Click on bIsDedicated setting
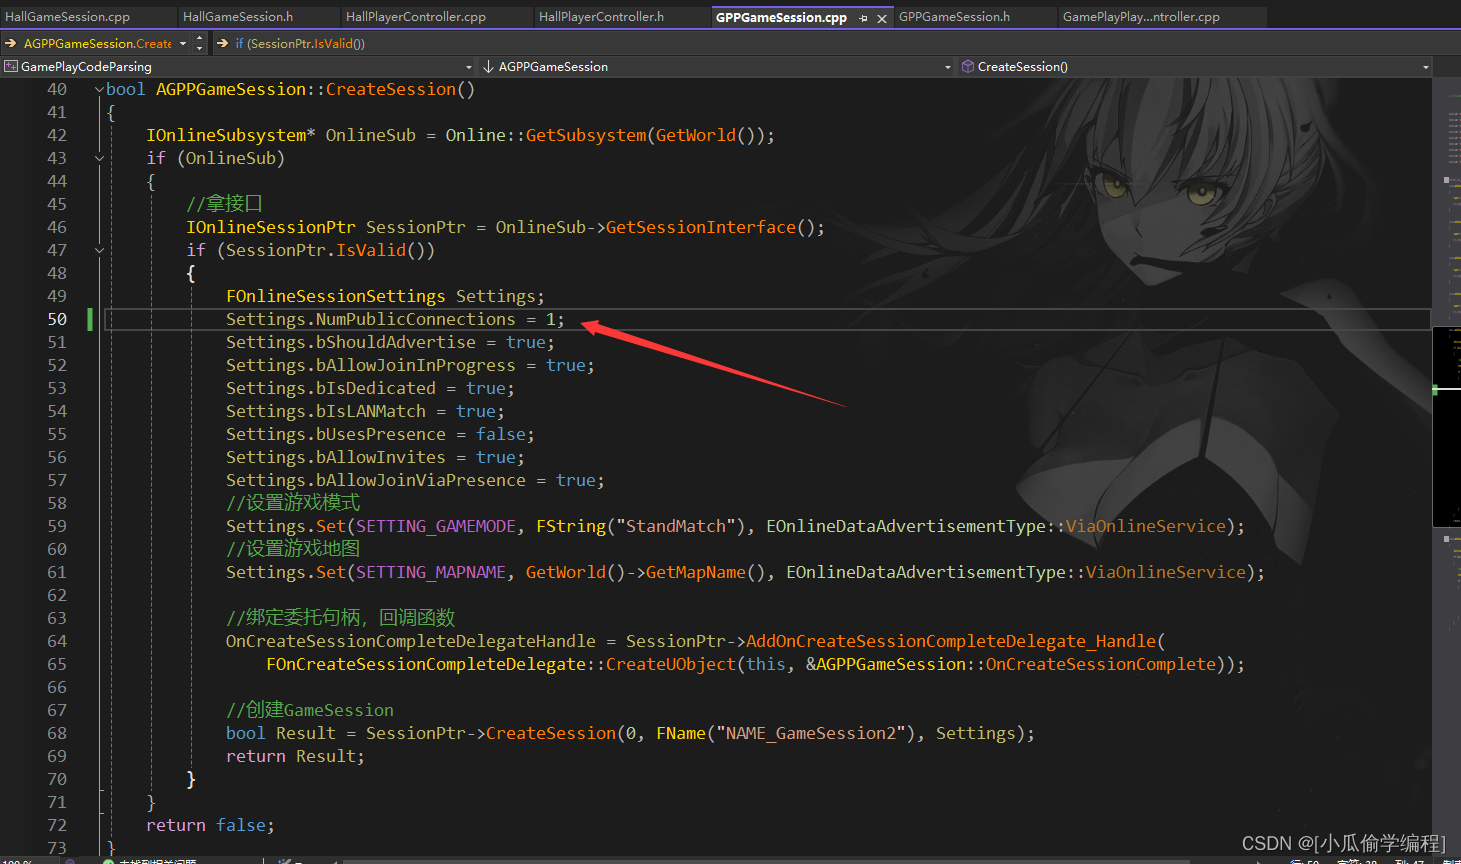Image resolution: width=1461 pixels, height=864 pixels. [x=376, y=388]
